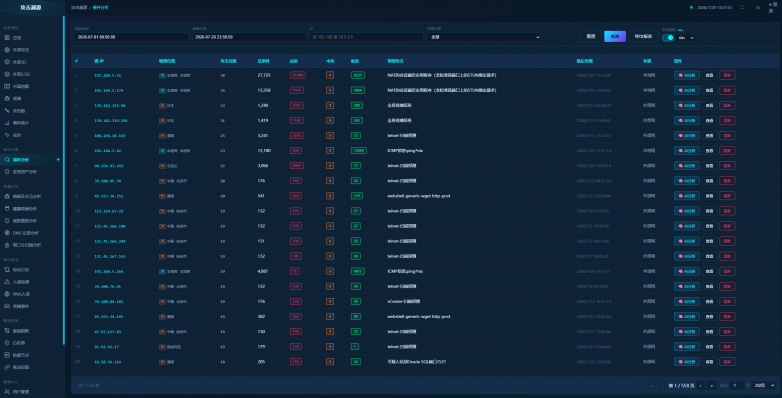
Task: Click the start time field 2026-07-01 00:00:00
Action: pos(132,37)
